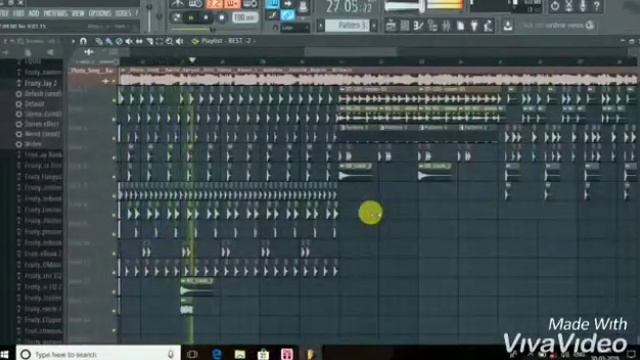Stop playback with the stop button
Screen dimensions: 640x360
206,18
